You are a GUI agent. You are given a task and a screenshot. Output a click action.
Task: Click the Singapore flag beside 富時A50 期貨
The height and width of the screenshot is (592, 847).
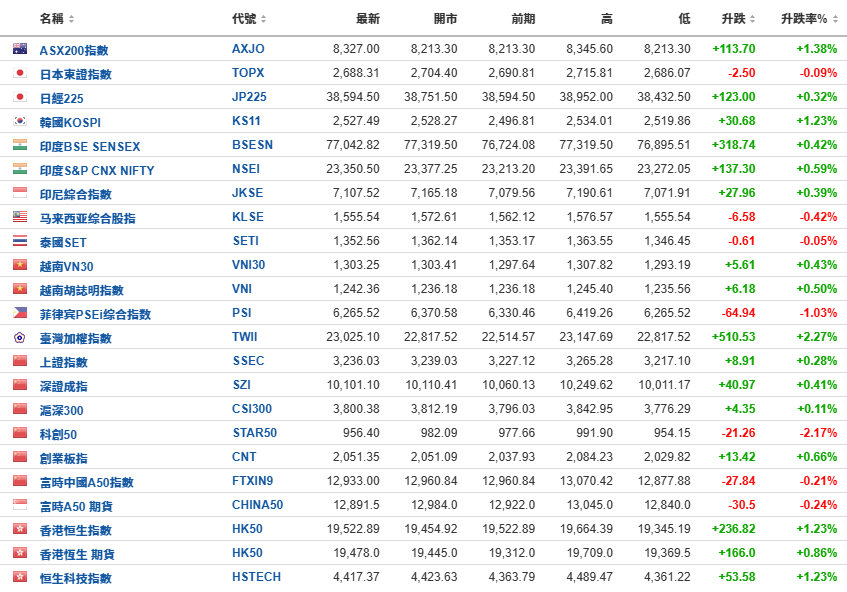[x=19, y=505]
